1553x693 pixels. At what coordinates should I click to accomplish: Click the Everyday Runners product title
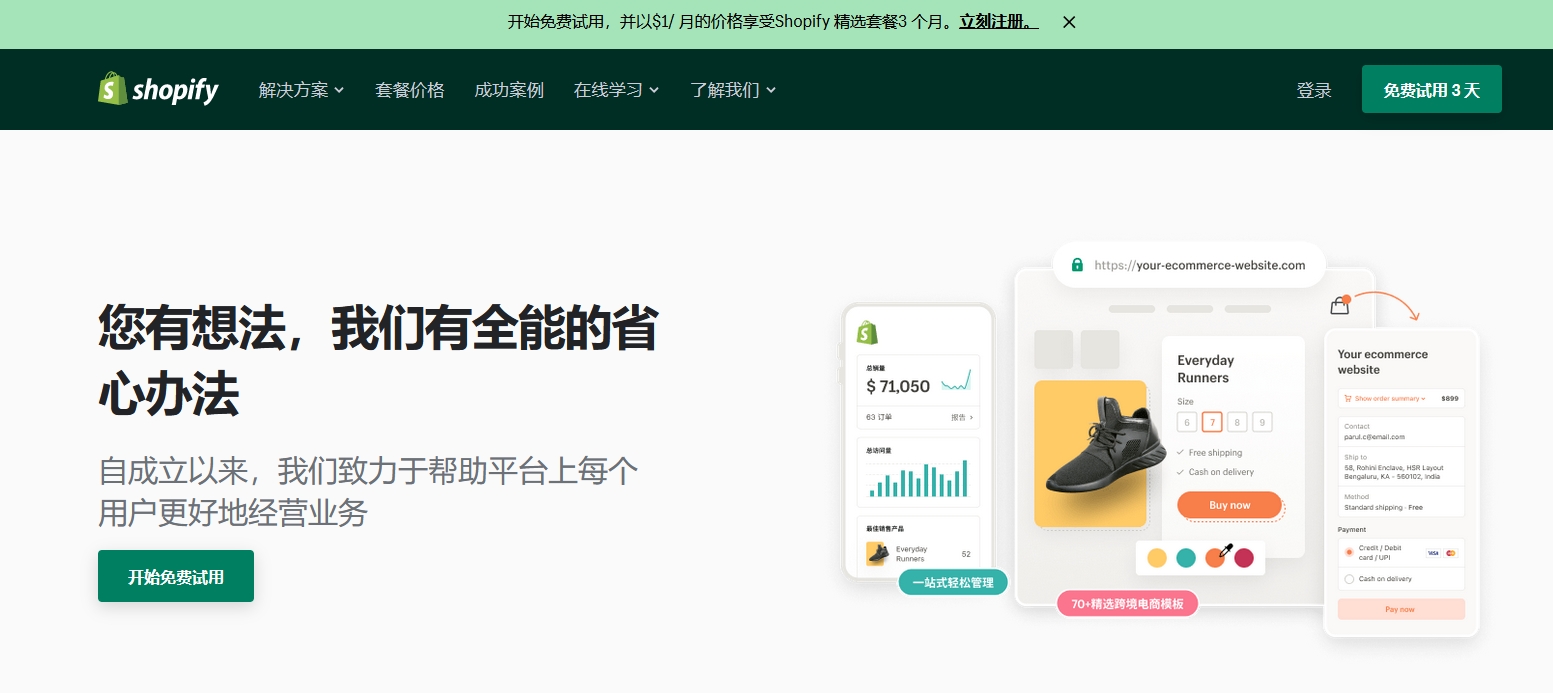pos(1205,369)
